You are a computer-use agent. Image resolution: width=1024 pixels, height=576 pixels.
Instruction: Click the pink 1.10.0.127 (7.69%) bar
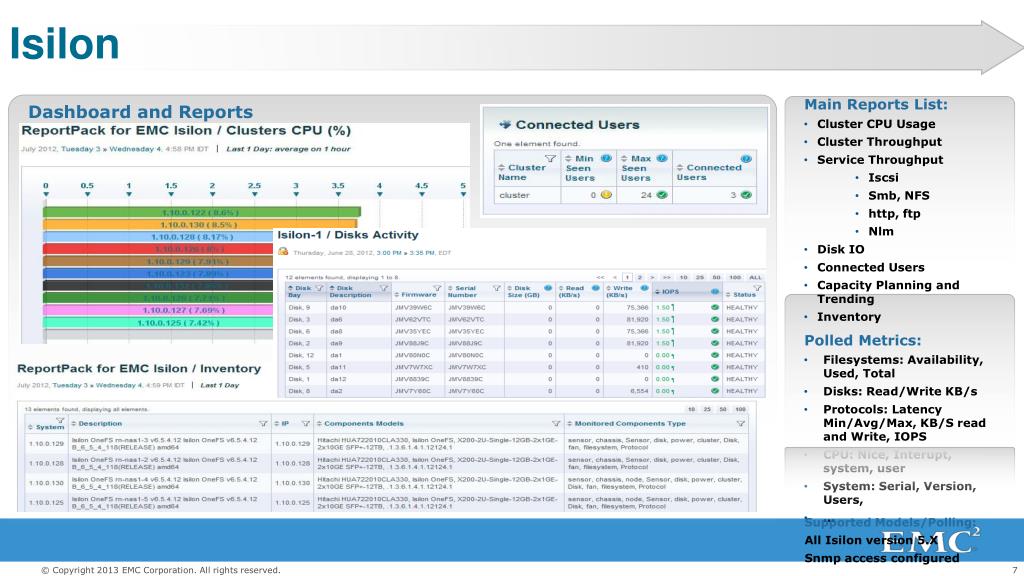157,310
